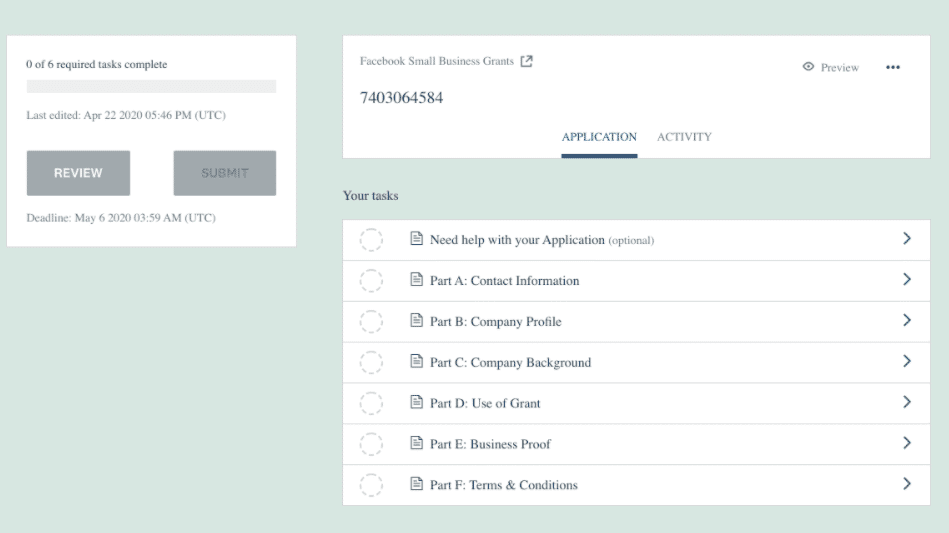The width and height of the screenshot is (949, 533).
Task: Open Part E: Business Proof task
Action: pyautogui.click(x=636, y=444)
